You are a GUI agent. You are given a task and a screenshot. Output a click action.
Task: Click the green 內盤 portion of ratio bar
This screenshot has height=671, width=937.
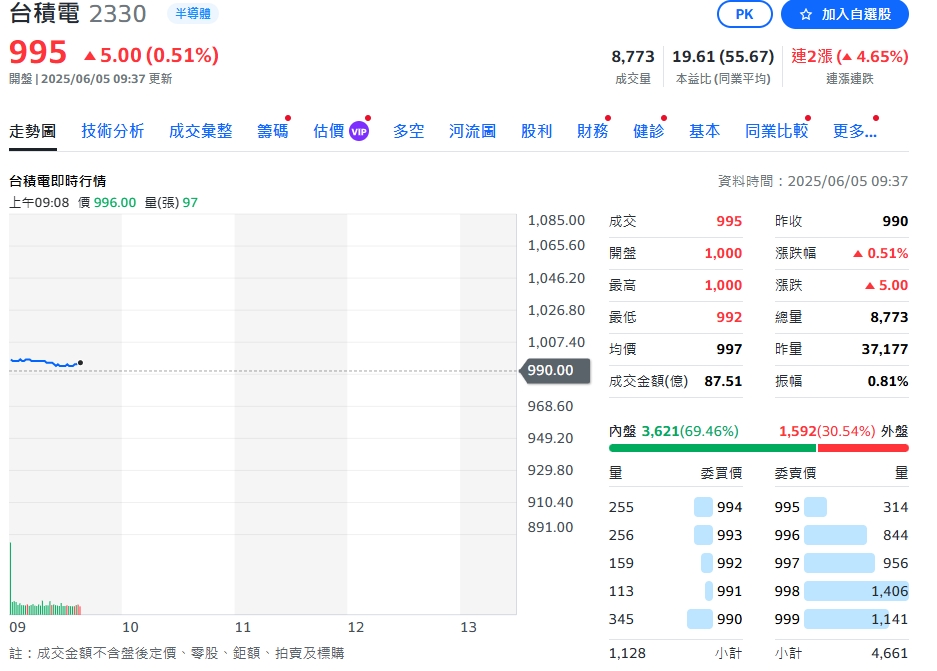(x=712, y=448)
